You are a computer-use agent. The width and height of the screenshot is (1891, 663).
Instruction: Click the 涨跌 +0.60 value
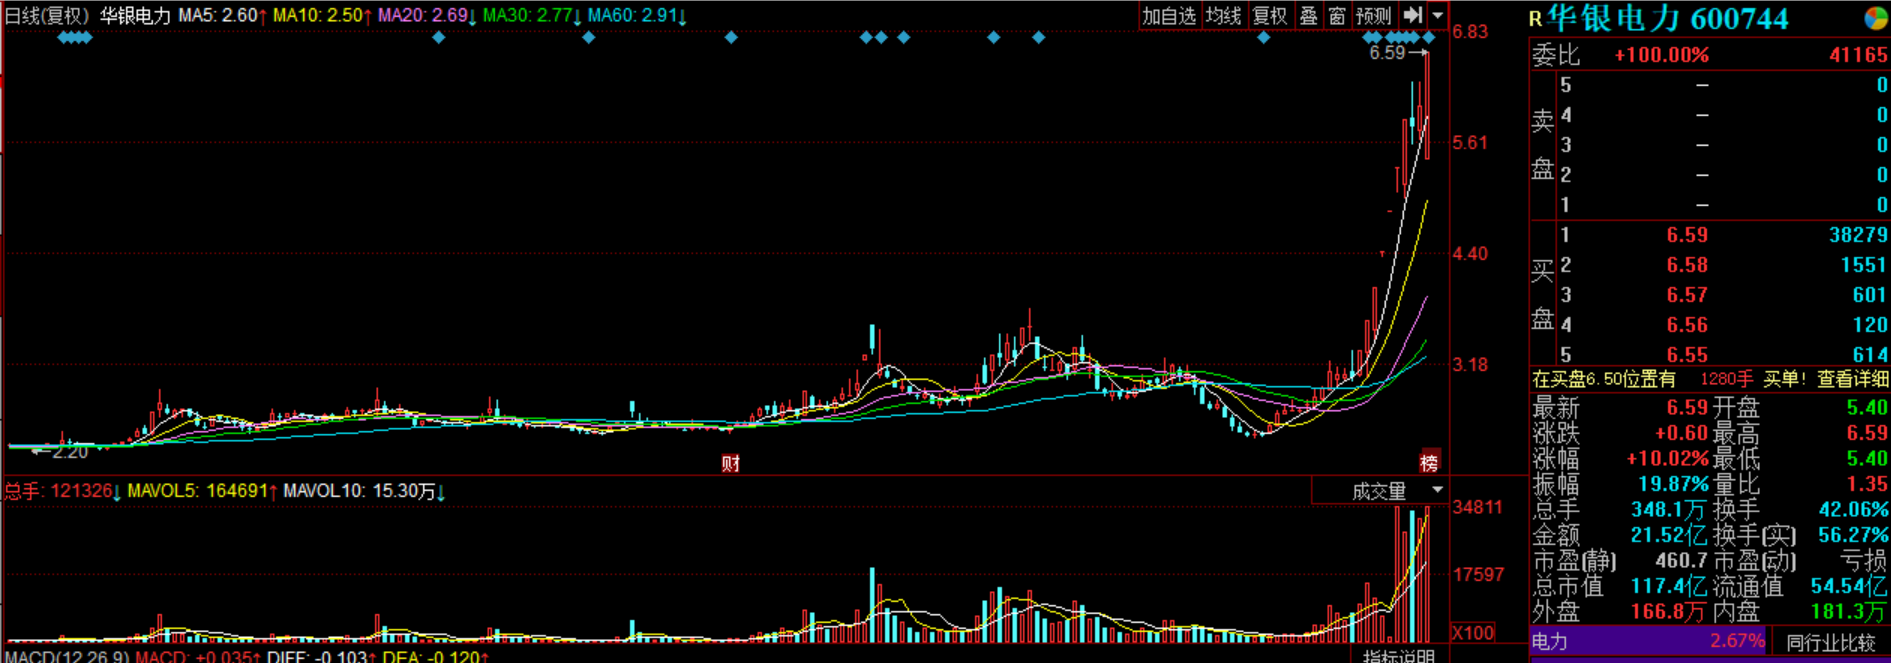(1681, 433)
